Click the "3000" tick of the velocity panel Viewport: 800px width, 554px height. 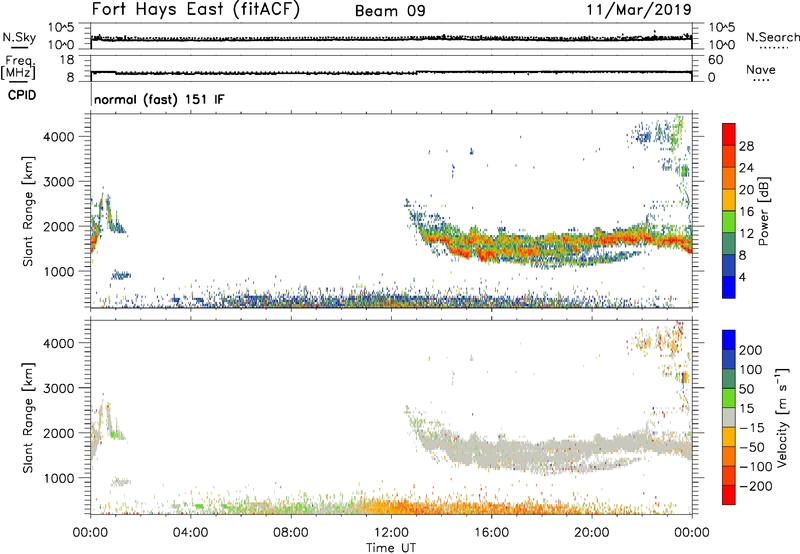point(59,388)
